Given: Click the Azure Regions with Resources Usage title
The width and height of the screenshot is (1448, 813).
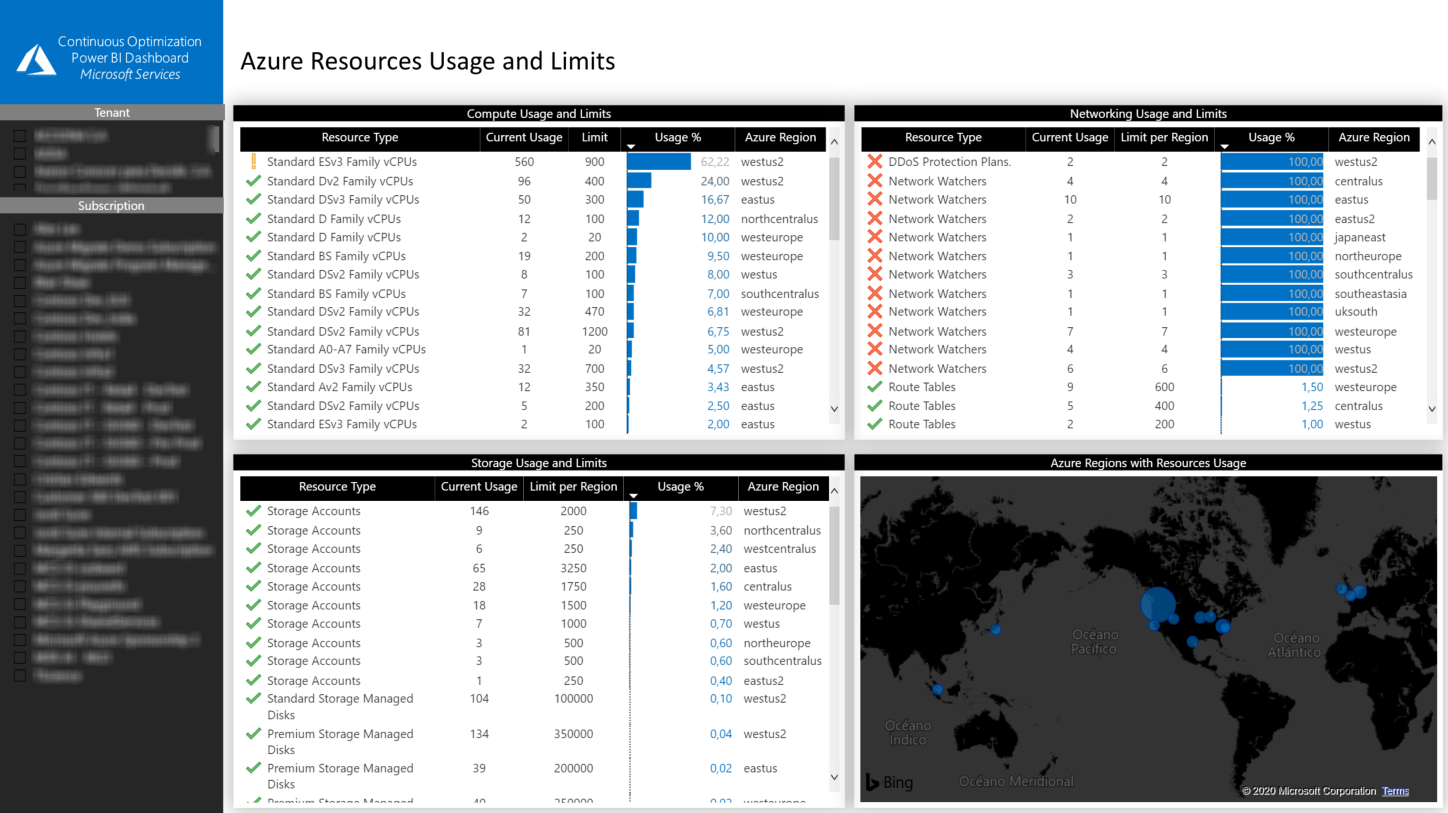Looking at the screenshot, I should click(x=1148, y=463).
